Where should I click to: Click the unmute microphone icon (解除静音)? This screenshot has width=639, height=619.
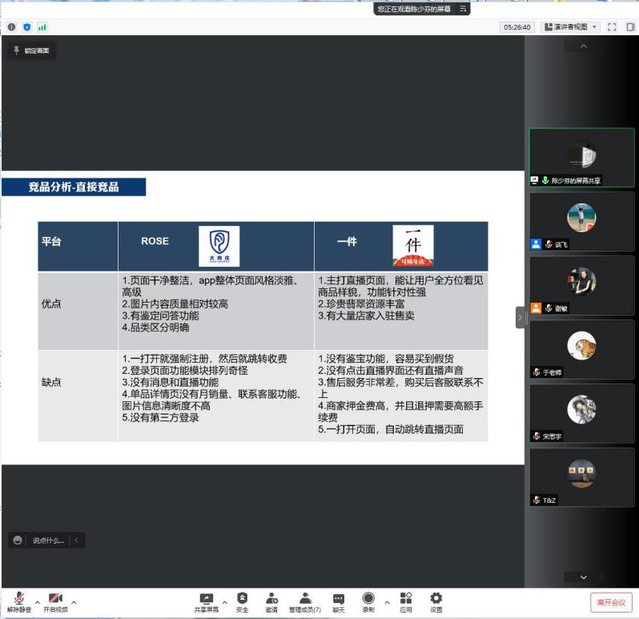click(x=19, y=599)
